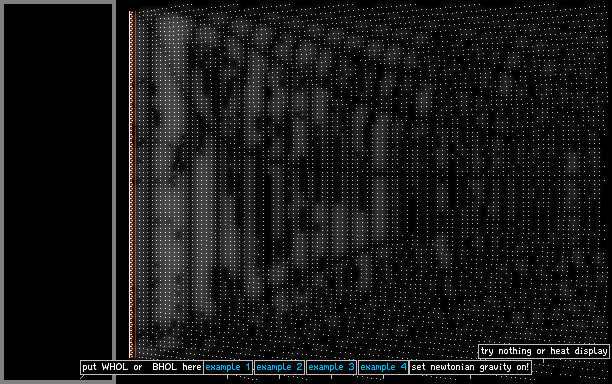Click the pointer tail below the WHOL sign
Screen dimensions: 612x384
click(x=82, y=377)
